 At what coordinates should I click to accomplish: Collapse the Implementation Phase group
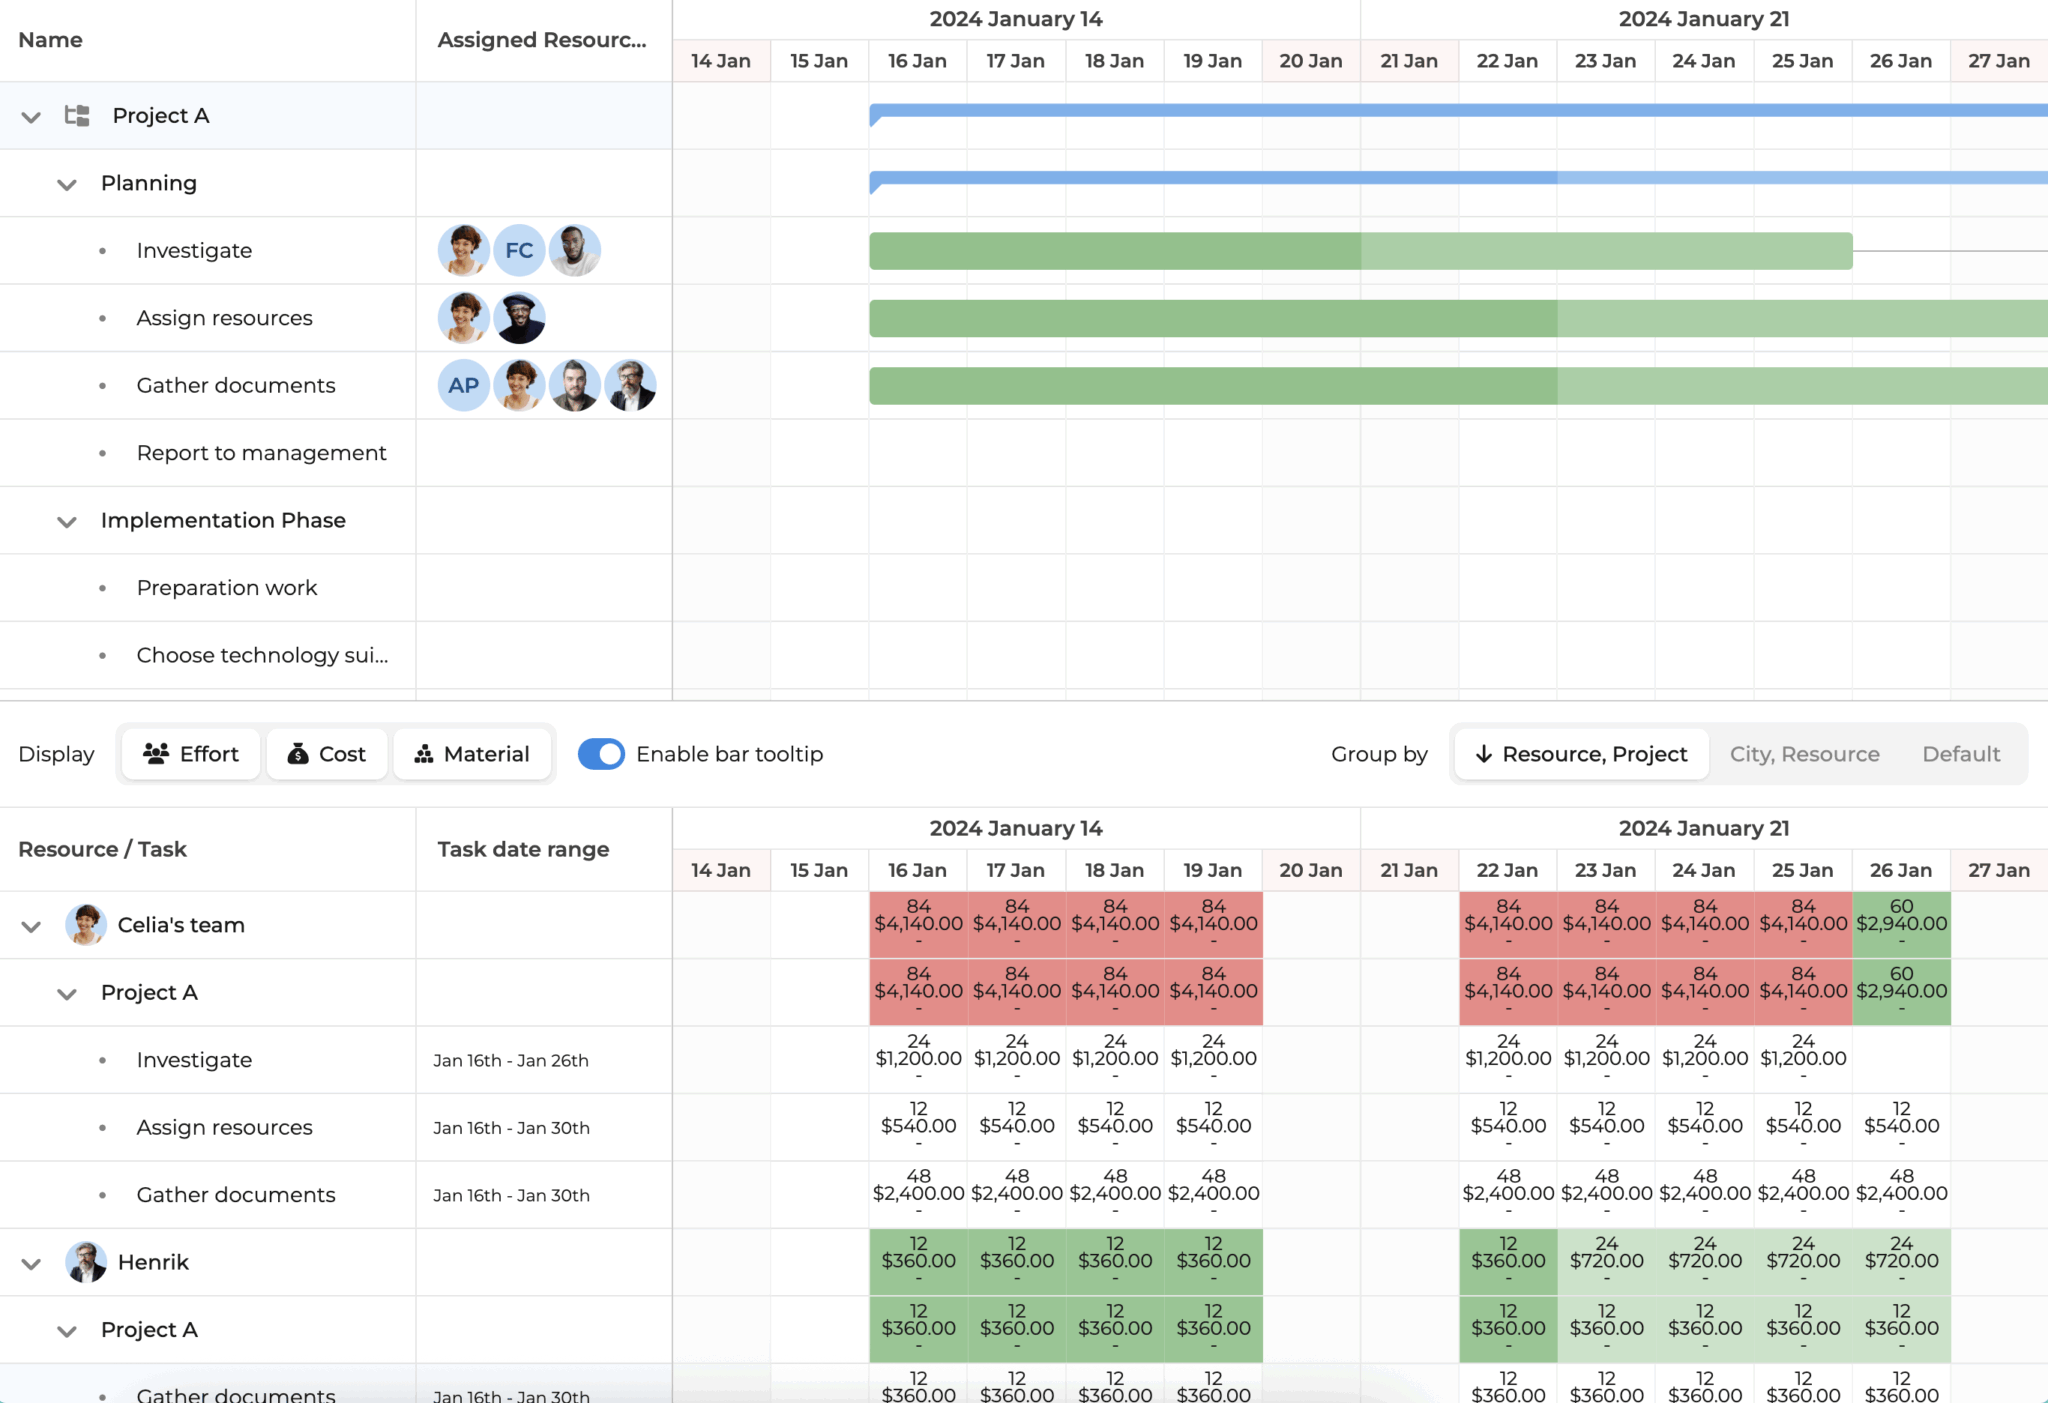pos(67,521)
